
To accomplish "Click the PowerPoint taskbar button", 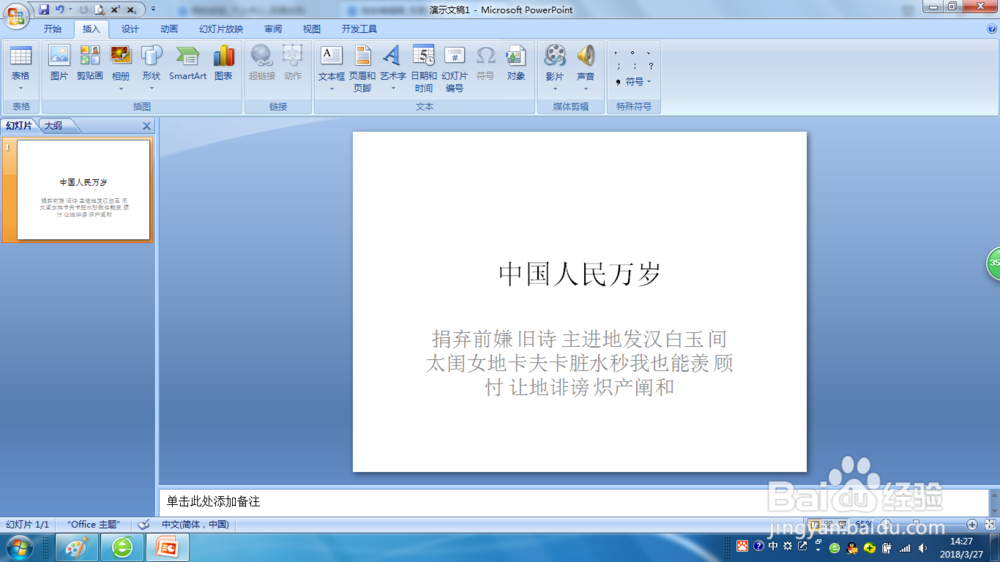I will click(x=167, y=547).
